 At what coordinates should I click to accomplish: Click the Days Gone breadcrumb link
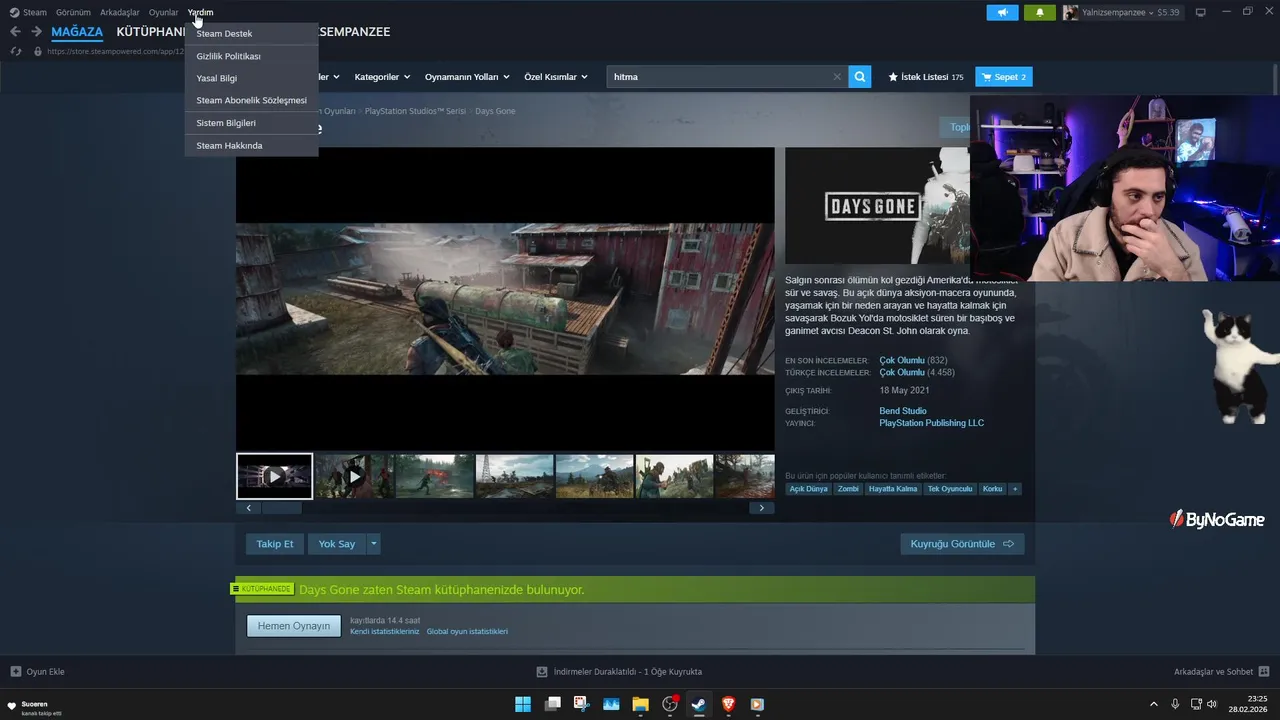[x=495, y=111]
